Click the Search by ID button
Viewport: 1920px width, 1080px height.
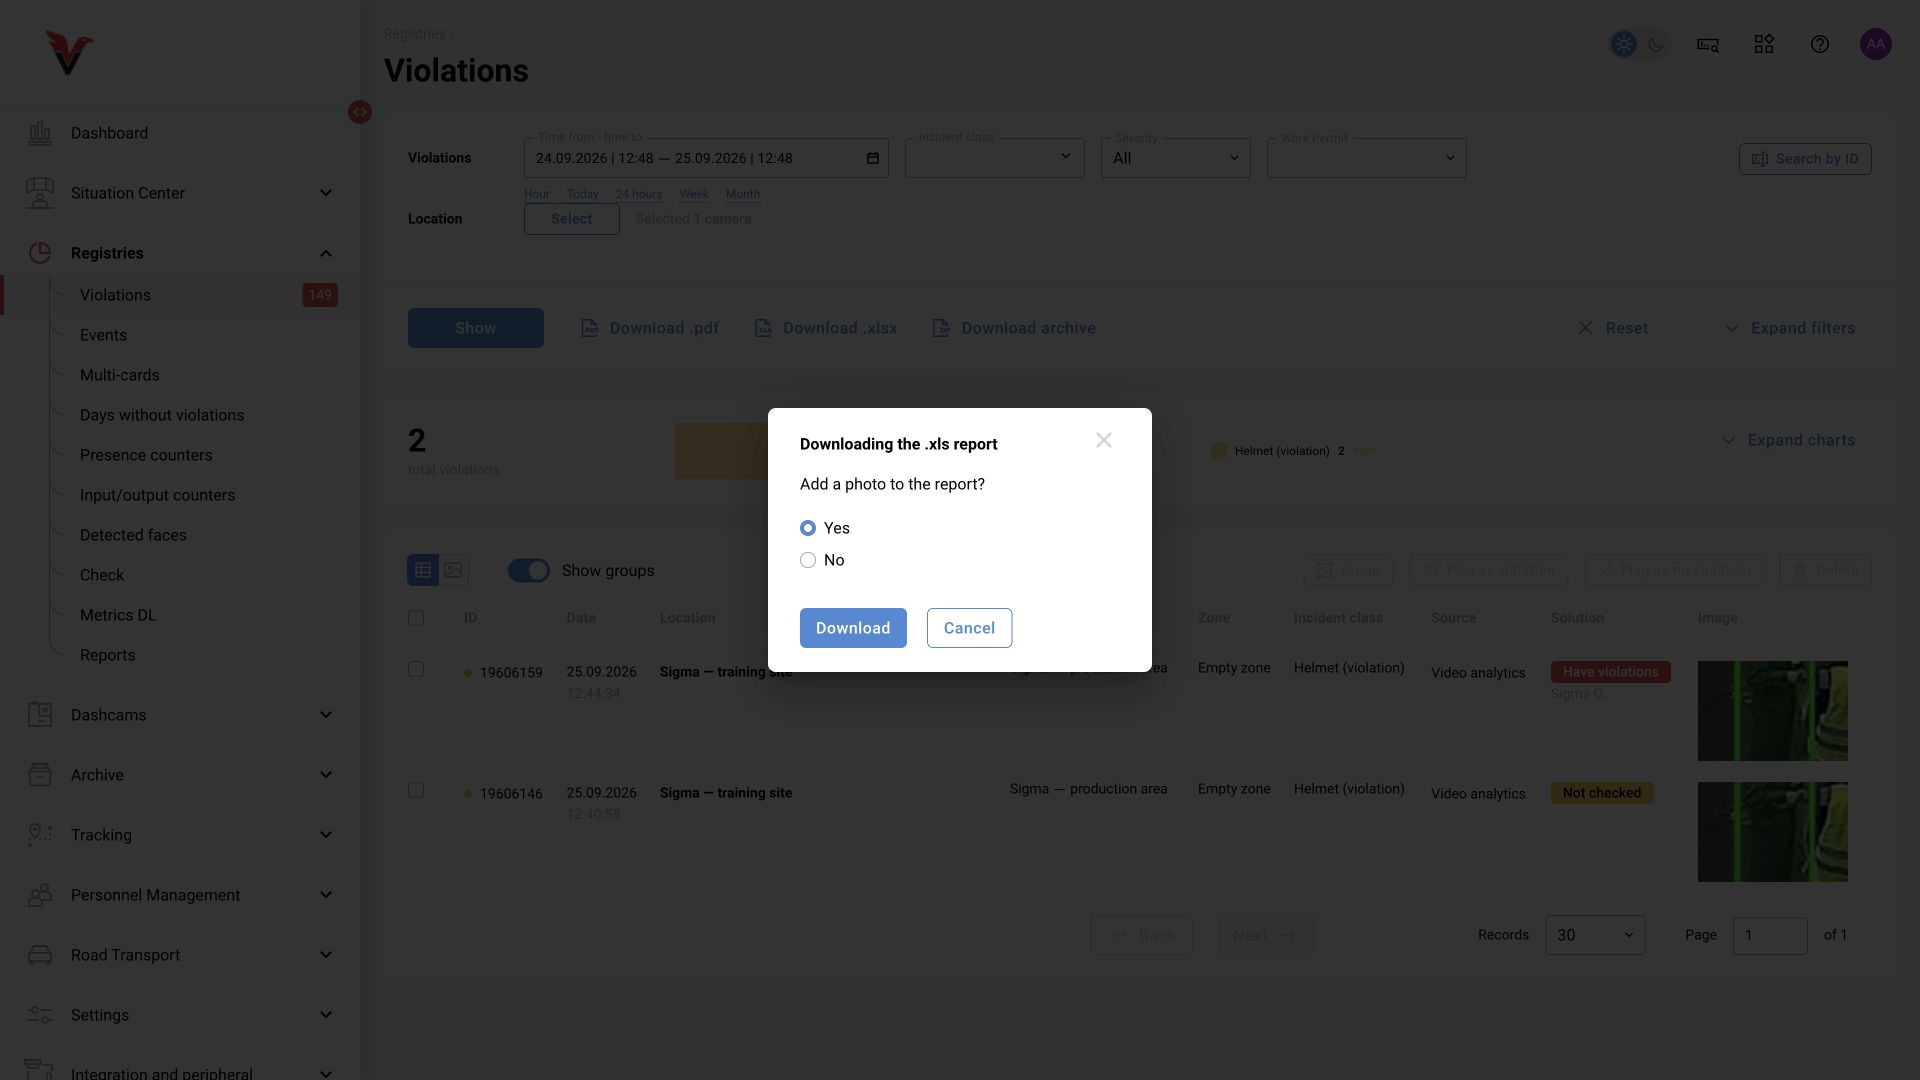(x=1805, y=159)
